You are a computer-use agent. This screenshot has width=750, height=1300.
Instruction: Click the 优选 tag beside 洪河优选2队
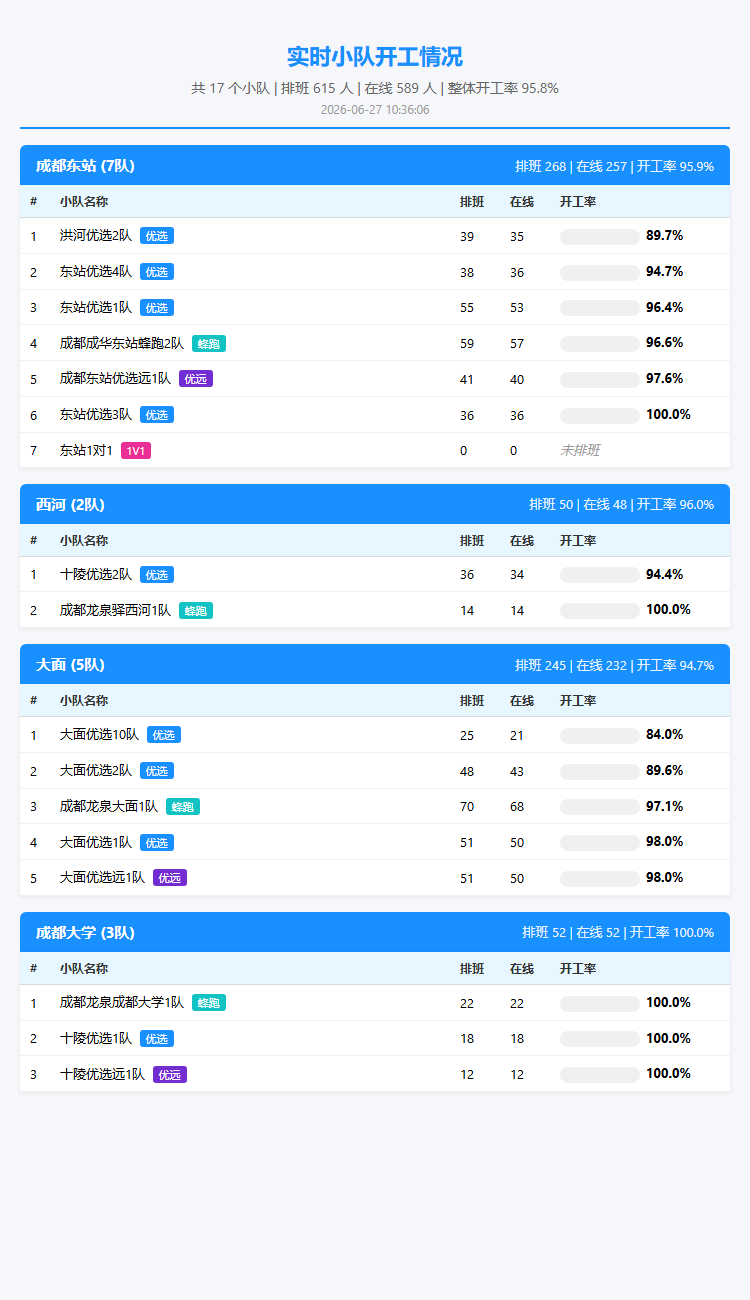(x=157, y=236)
